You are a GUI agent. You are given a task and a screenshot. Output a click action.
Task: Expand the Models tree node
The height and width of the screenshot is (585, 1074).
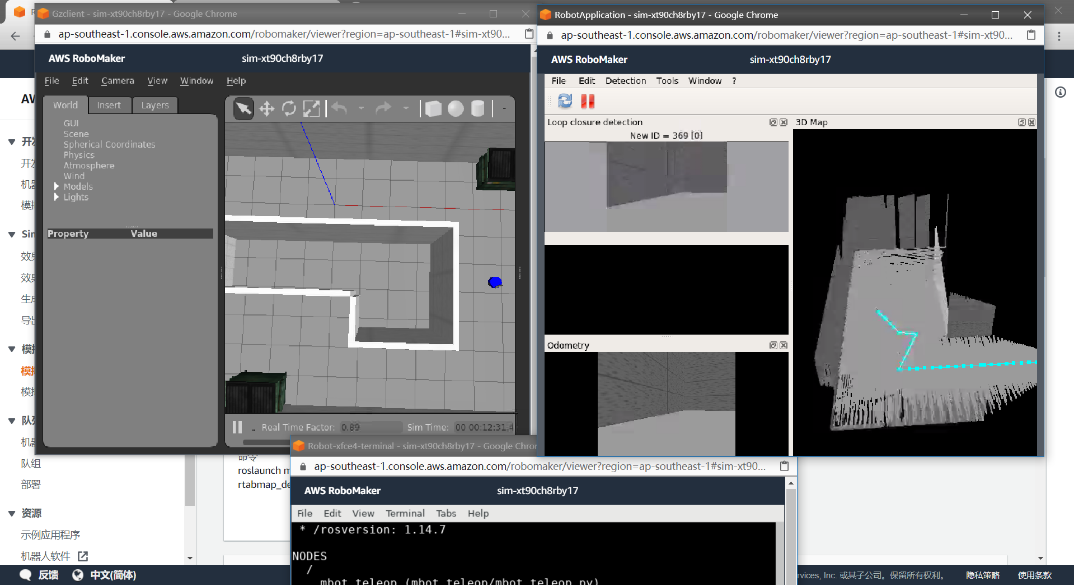[57, 187]
